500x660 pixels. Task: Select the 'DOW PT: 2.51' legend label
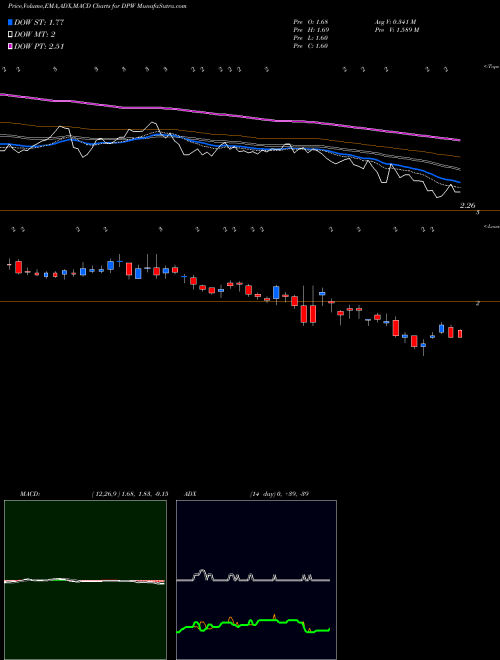39,46
